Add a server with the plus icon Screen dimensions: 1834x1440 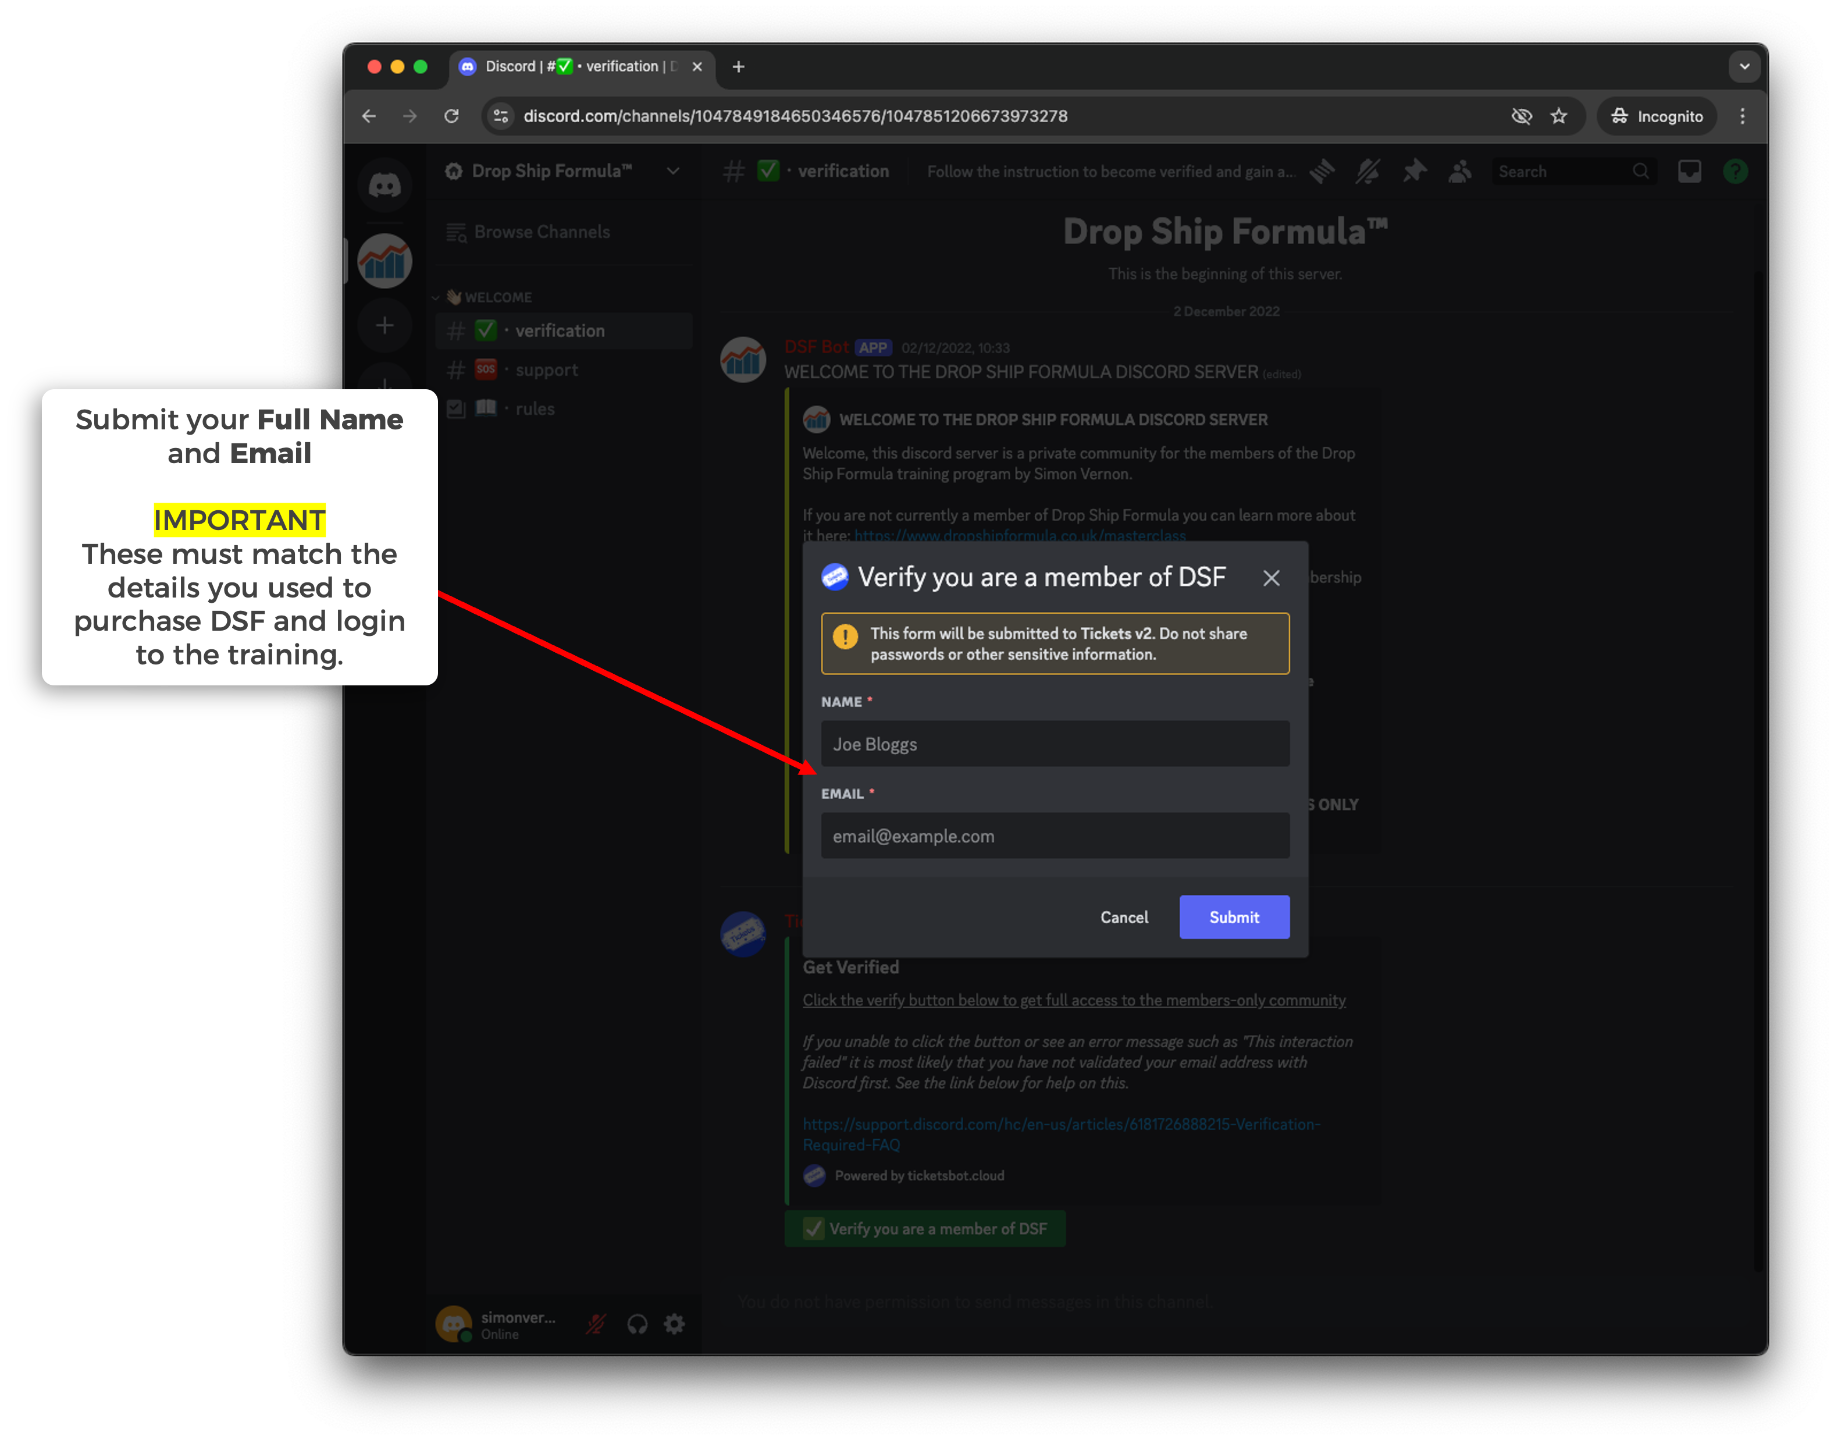pos(385,326)
